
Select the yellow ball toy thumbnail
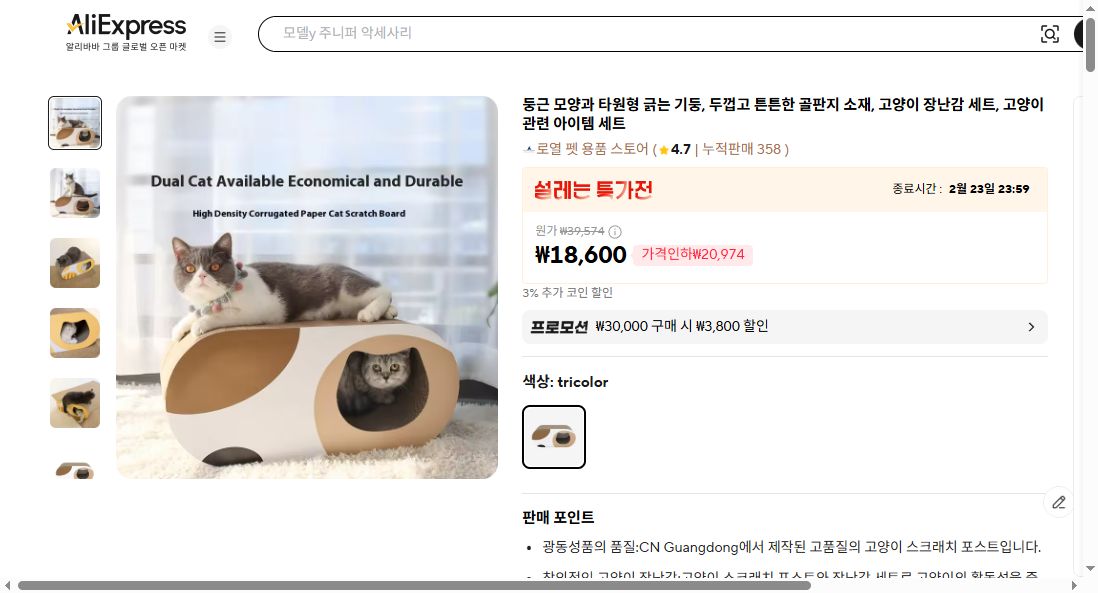74,263
